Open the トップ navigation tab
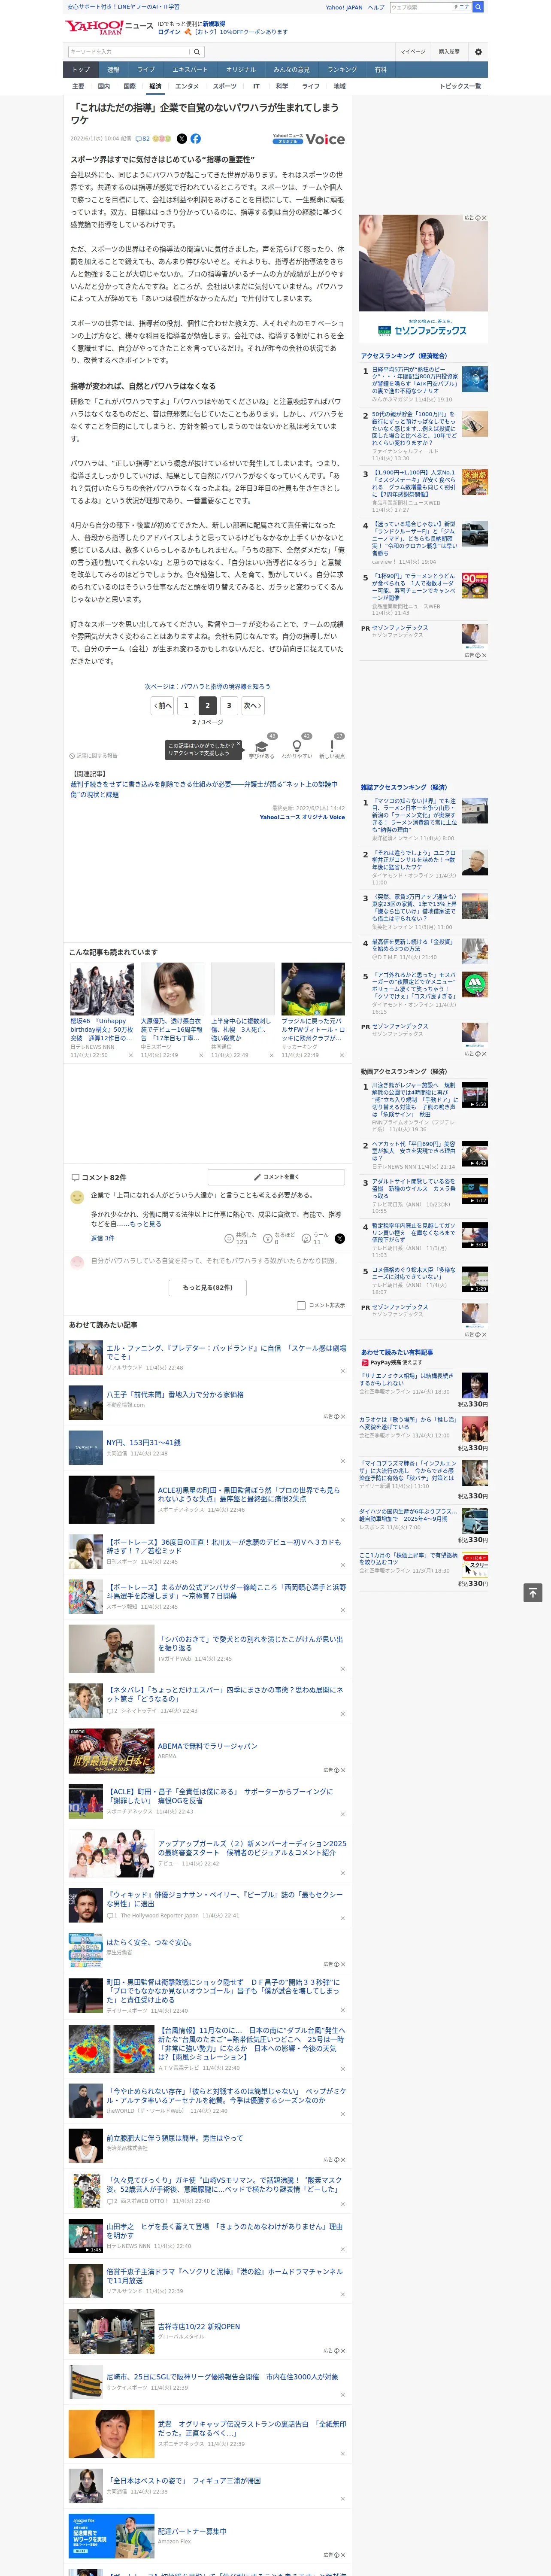This screenshot has height=2576, width=551. click(x=81, y=70)
